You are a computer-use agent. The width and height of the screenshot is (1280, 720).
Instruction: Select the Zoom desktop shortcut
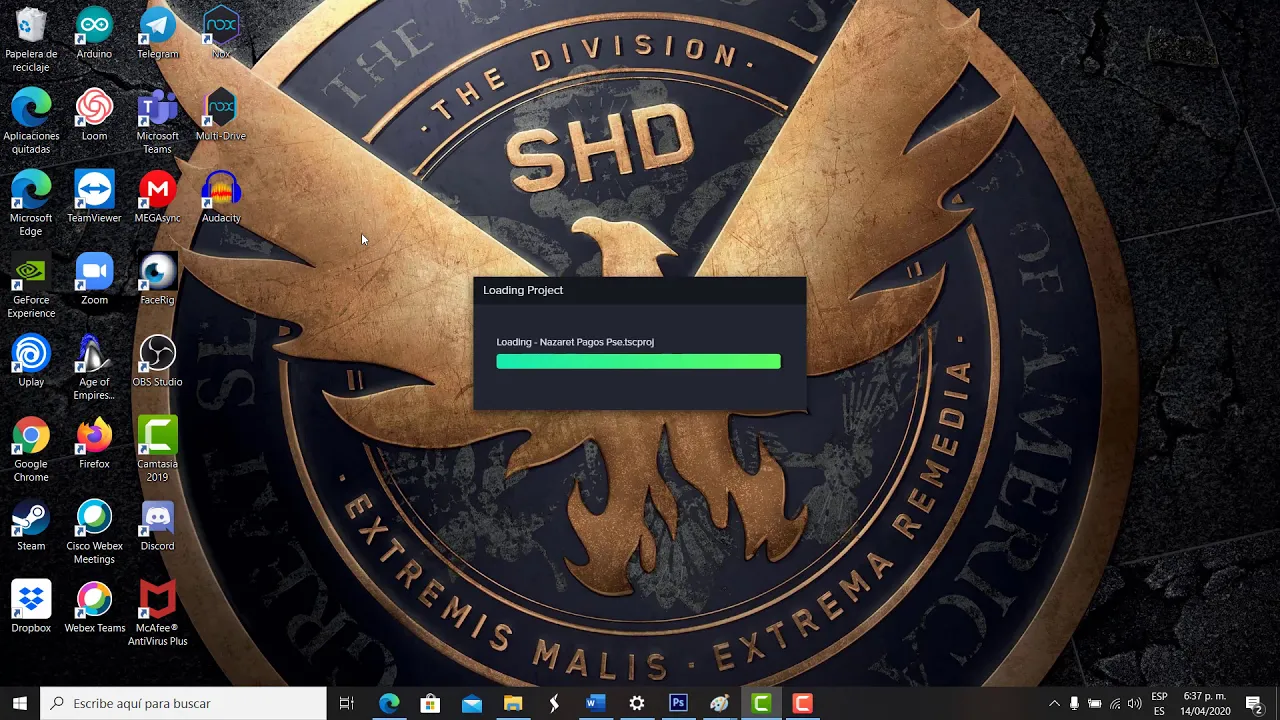click(94, 279)
